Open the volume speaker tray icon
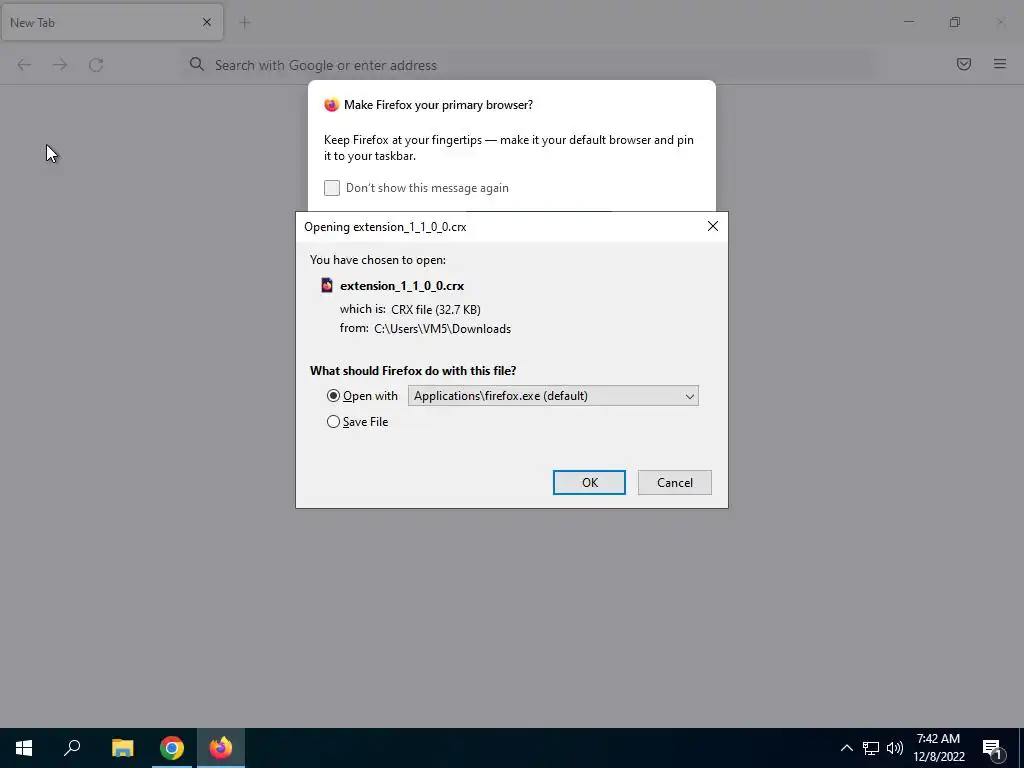 pyautogui.click(x=895, y=748)
